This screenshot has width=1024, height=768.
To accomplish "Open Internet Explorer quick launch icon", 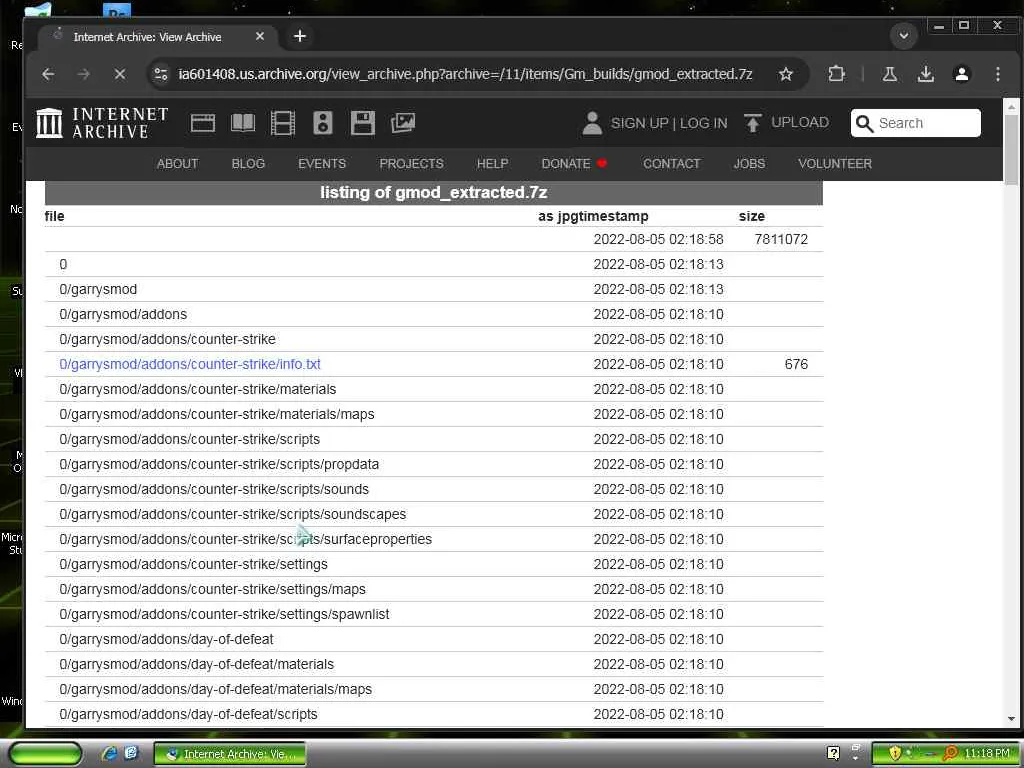I will [109, 754].
